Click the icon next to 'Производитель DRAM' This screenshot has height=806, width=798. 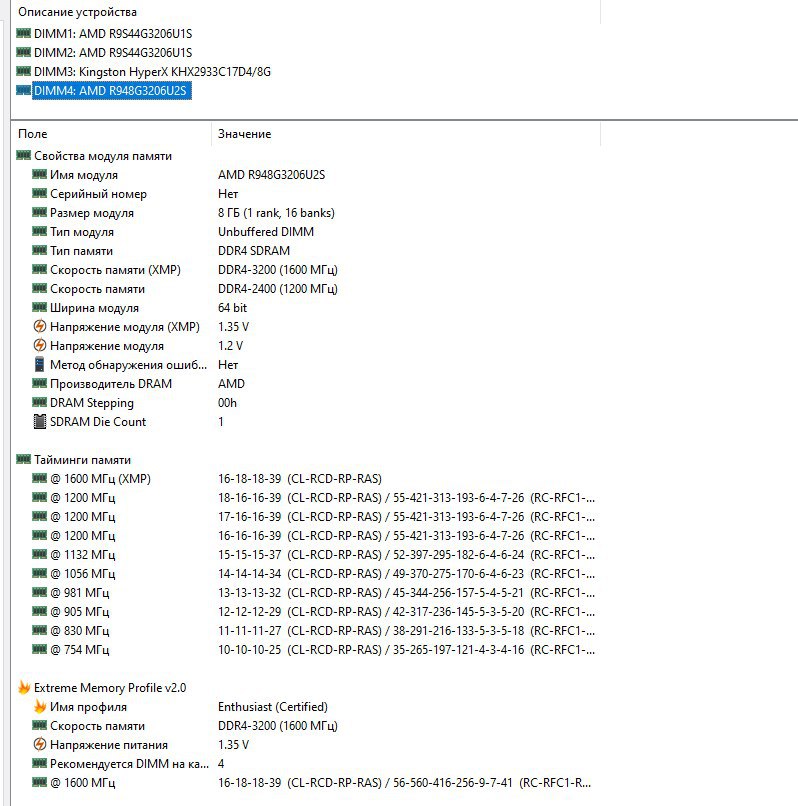(40, 383)
